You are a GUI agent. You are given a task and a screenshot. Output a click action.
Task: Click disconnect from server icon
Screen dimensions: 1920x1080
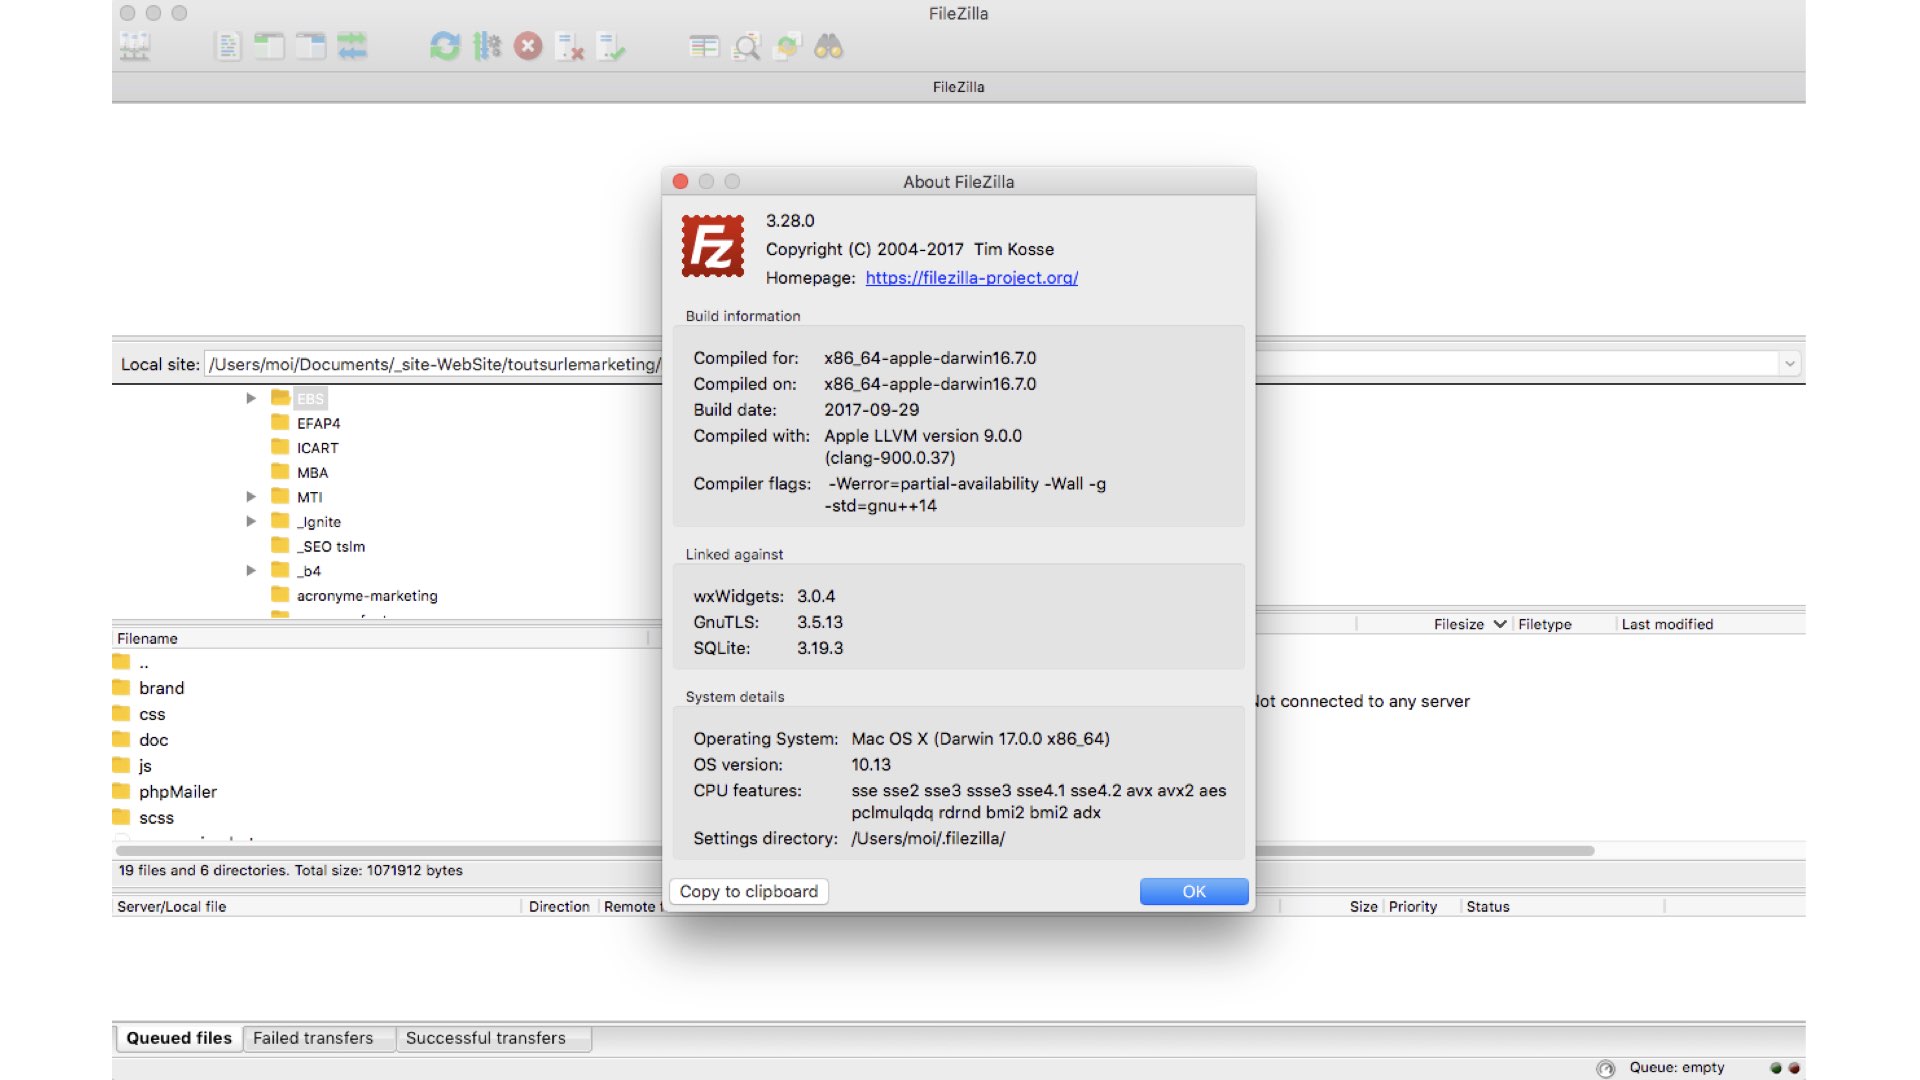tap(569, 46)
